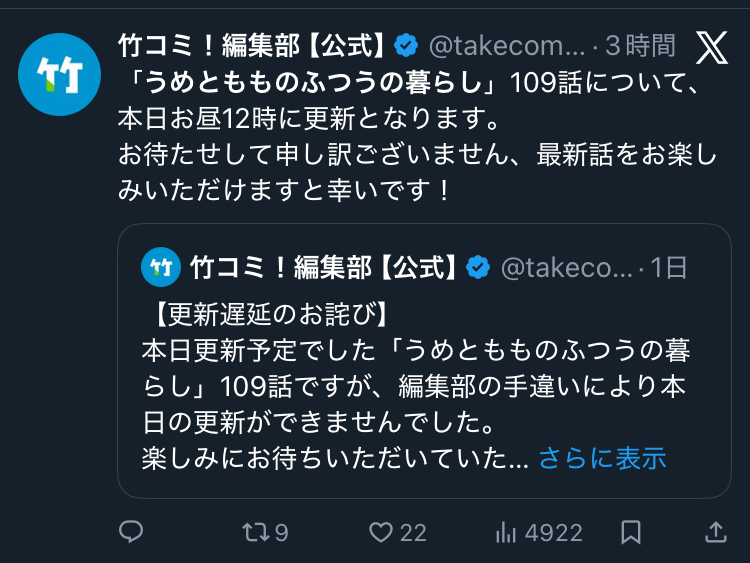Open quoted author's @takeco... handle
The image size is (750, 563).
566,267
